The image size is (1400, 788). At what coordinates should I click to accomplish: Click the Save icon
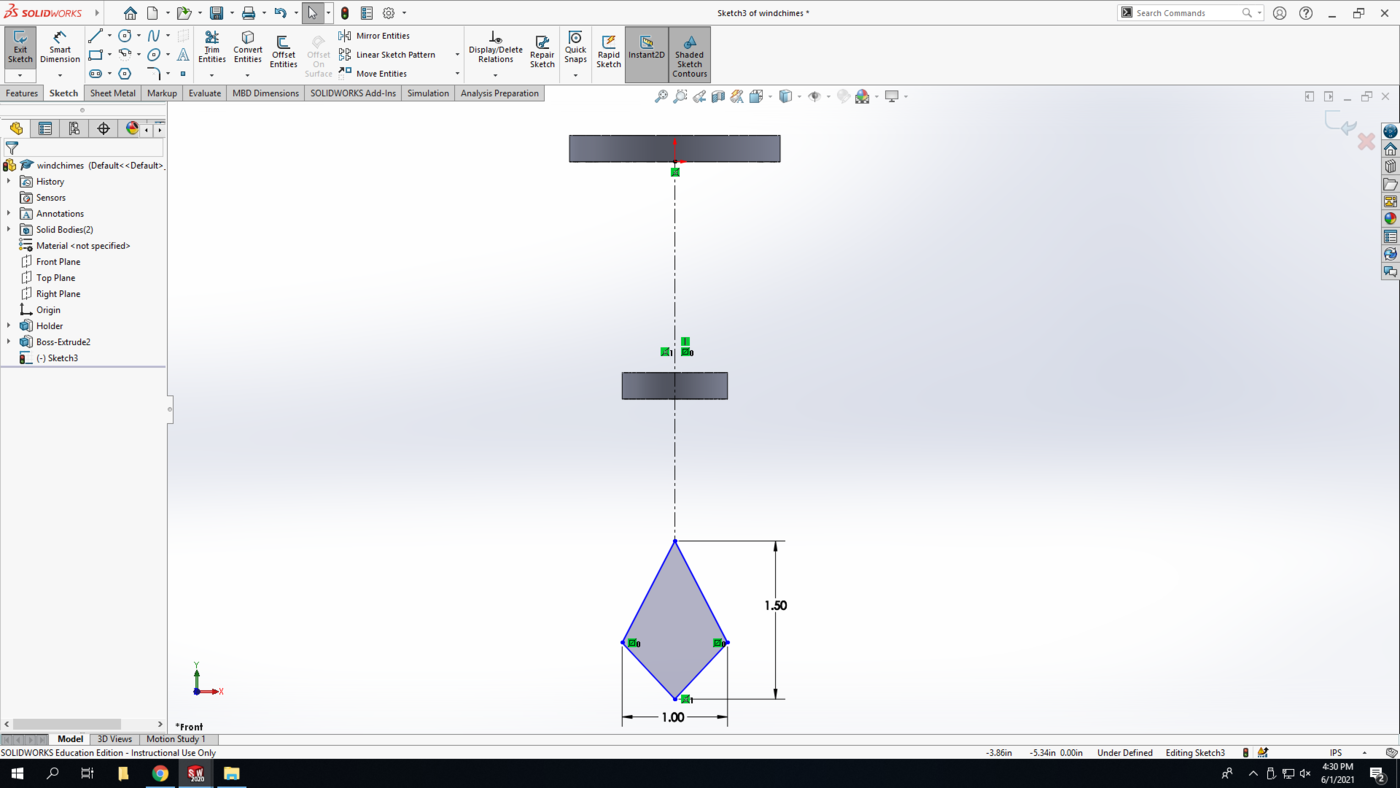pos(216,13)
